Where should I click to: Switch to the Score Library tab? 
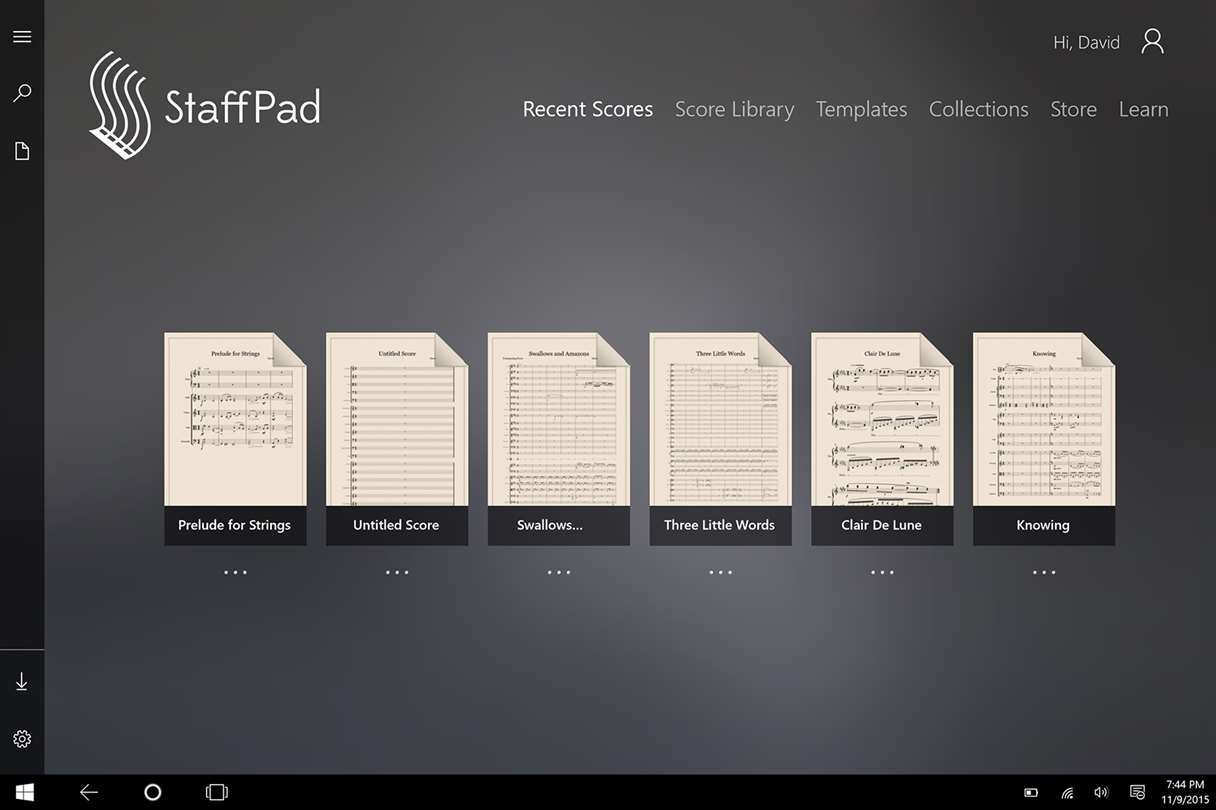[734, 109]
